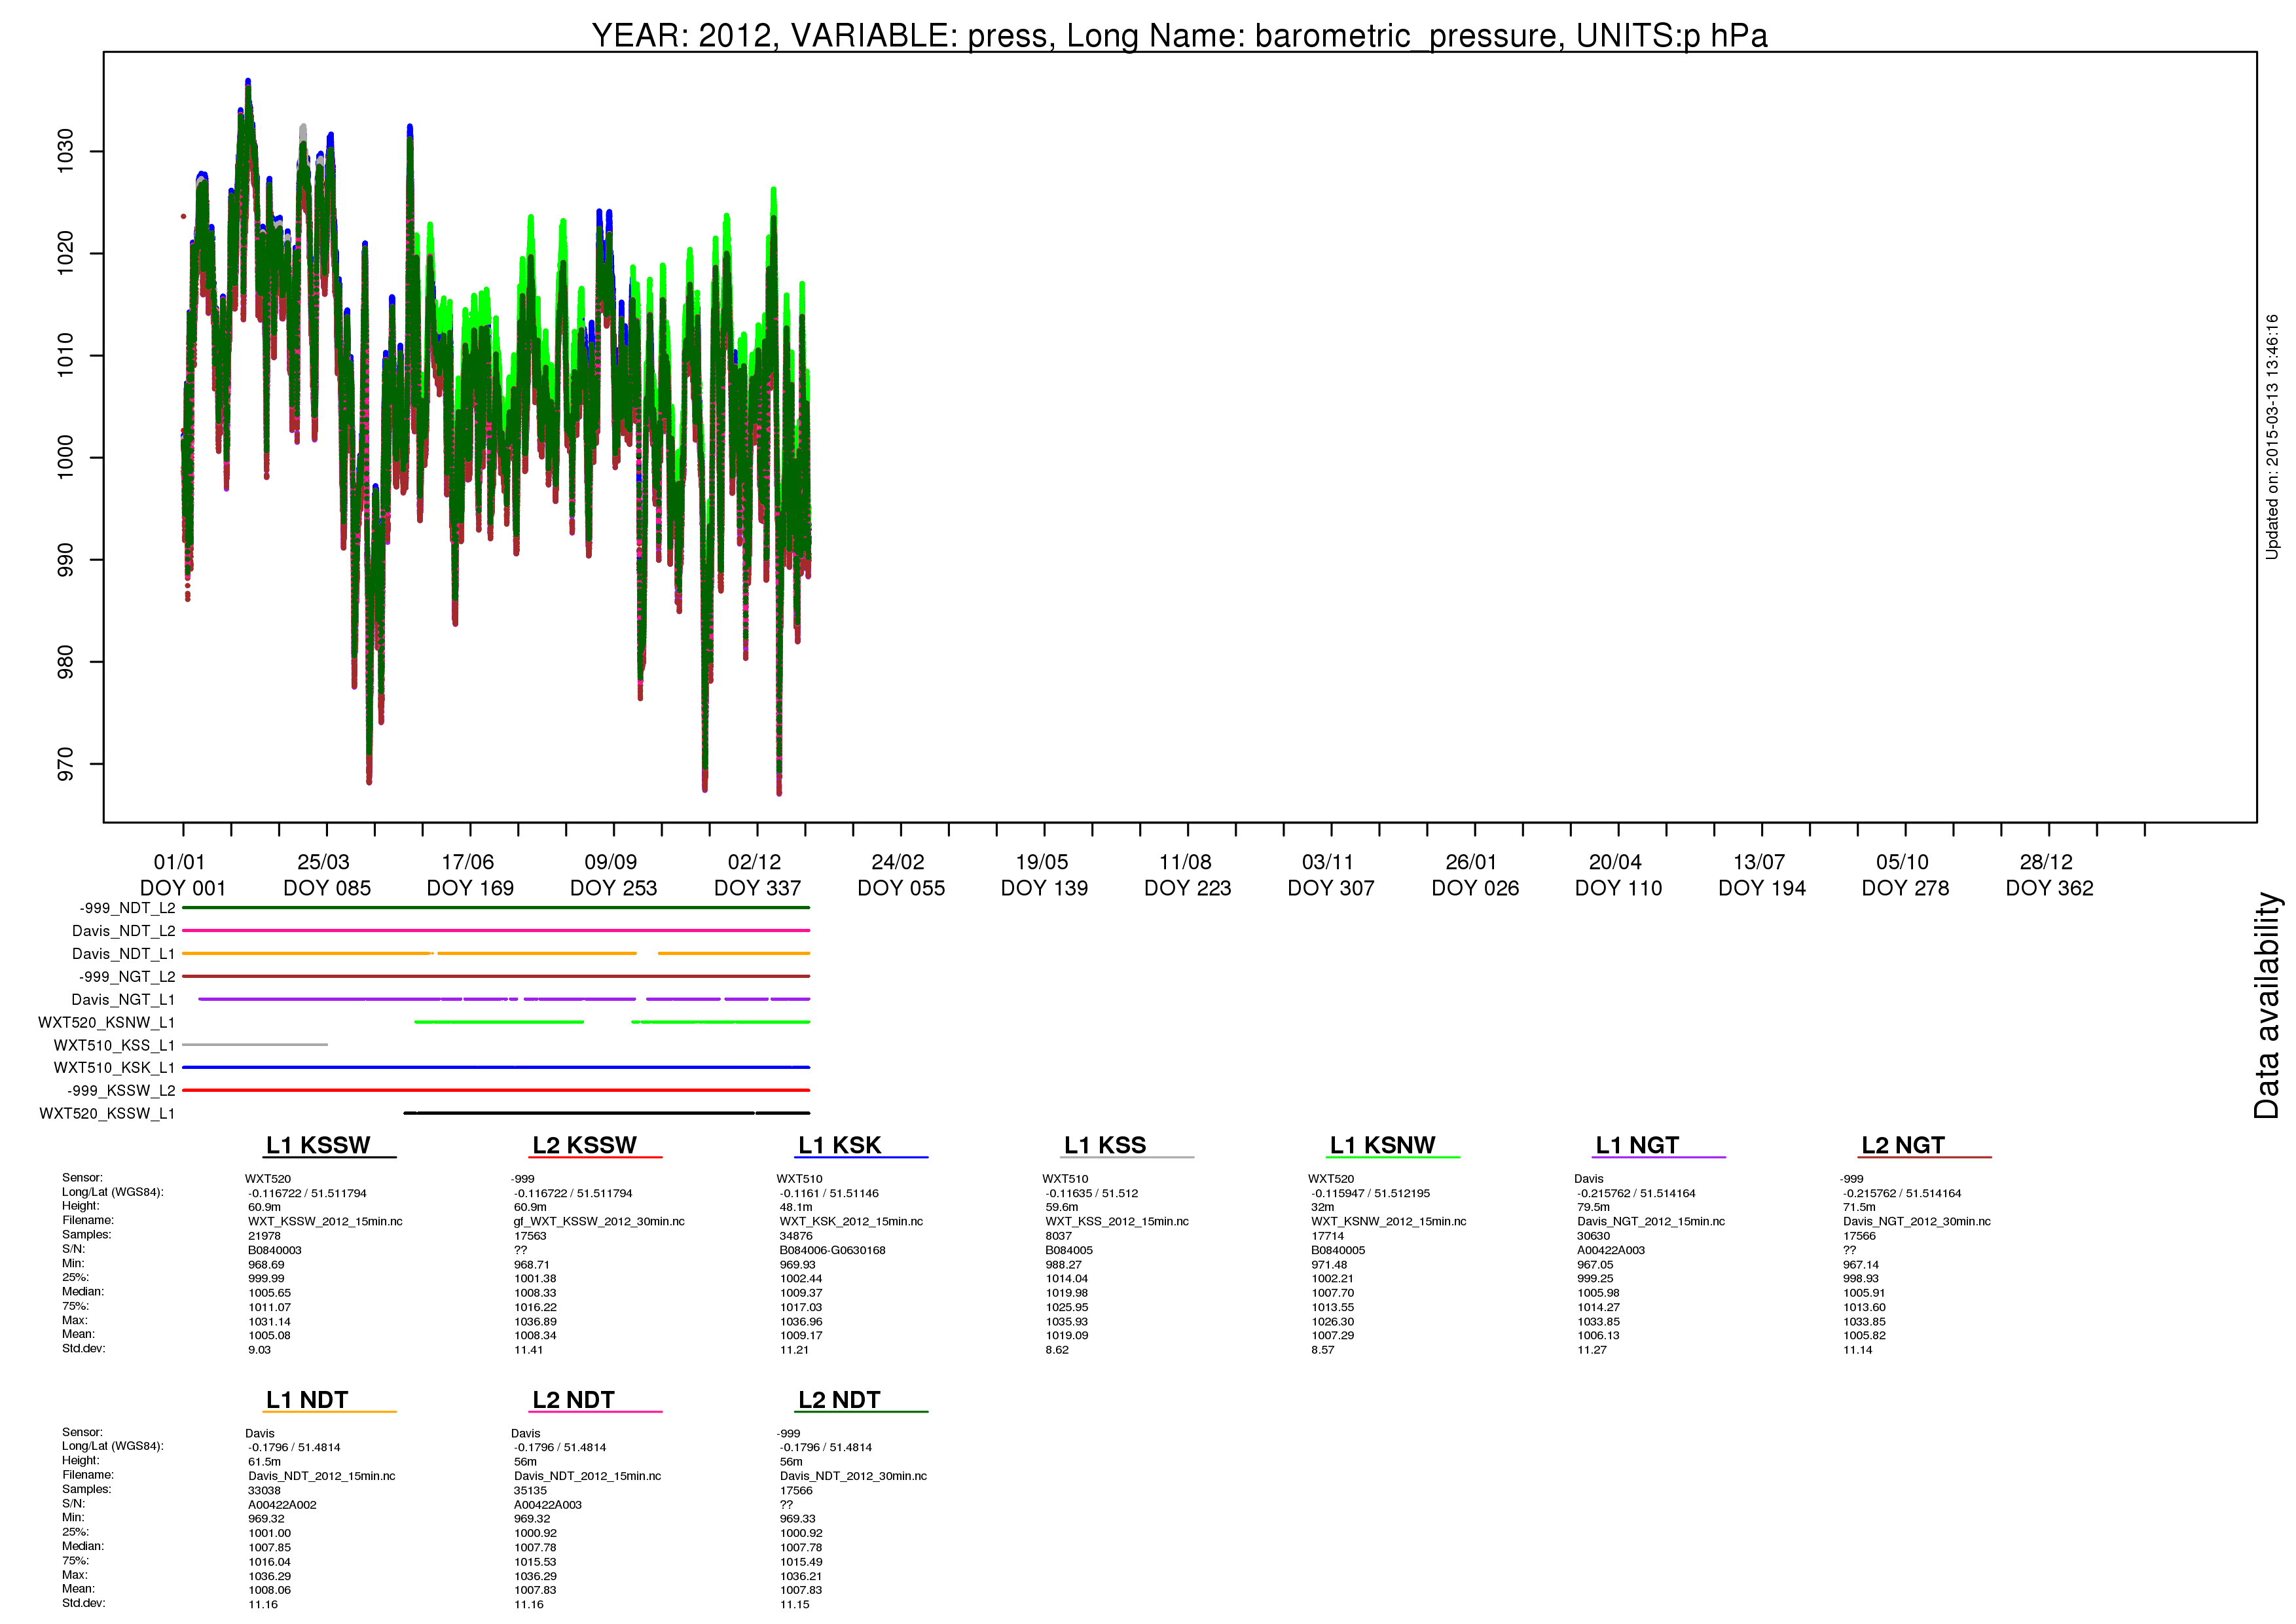Screen dimensions: 2296x1624
Task: Select filename 'WXT_KSS_2012_15min.nc'
Action: [x=1117, y=1222]
